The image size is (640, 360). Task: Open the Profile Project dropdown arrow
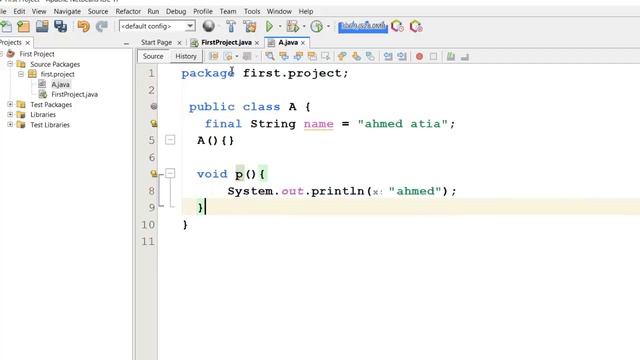[x=328, y=27]
